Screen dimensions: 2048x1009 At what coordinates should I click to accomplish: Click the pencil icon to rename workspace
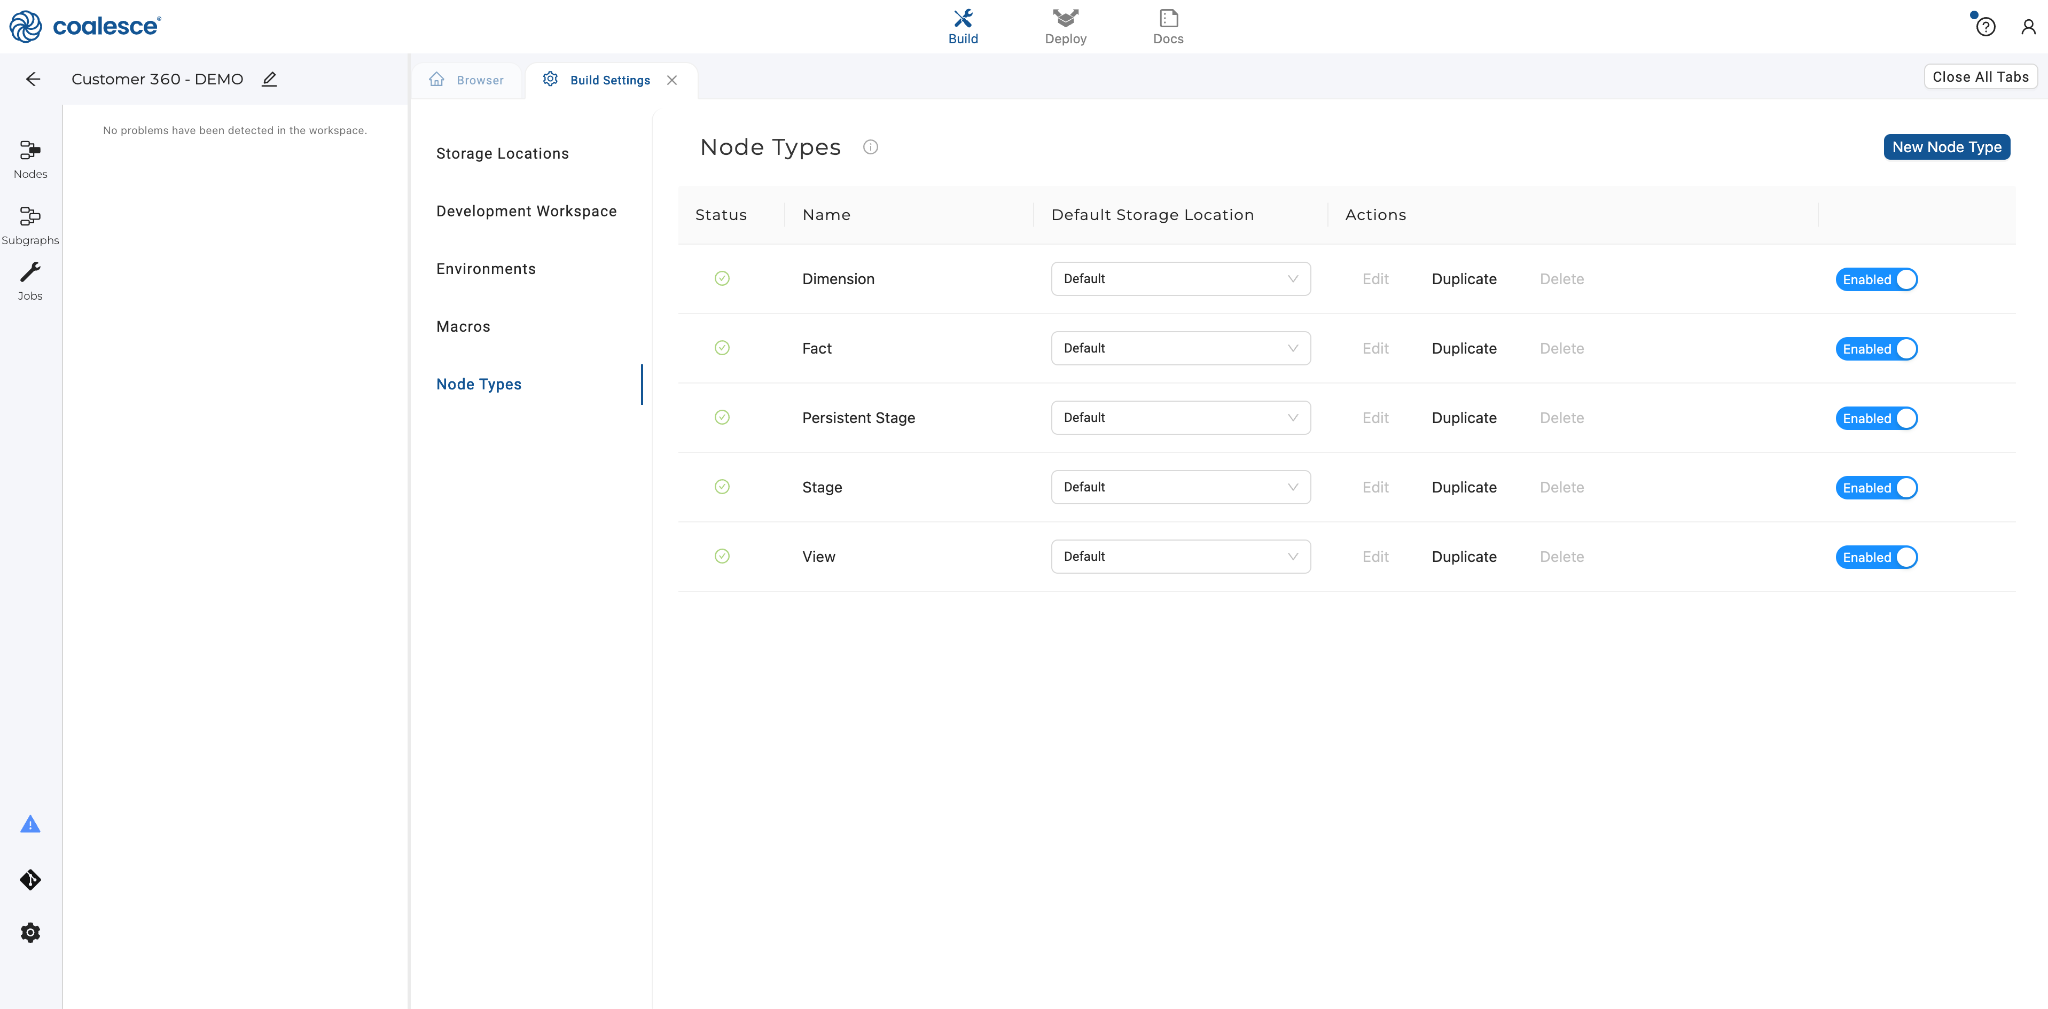[269, 79]
